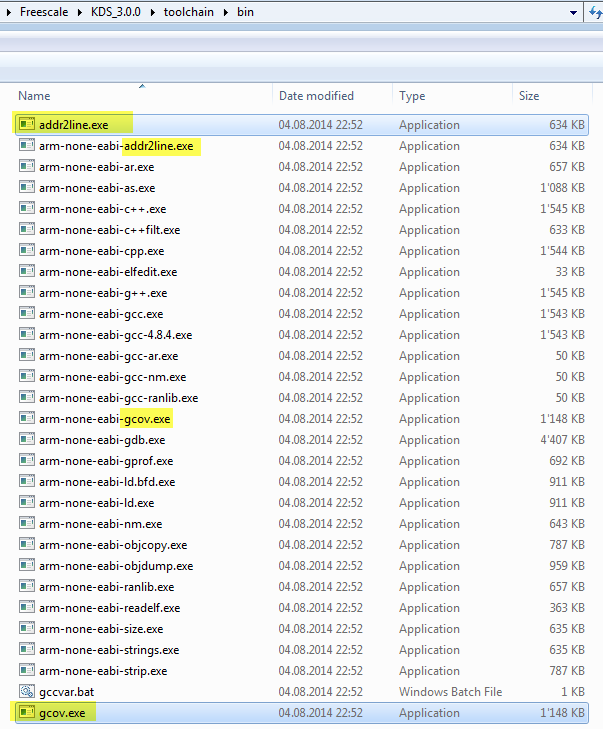The height and width of the screenshot is (729, 603).
Task: Sort by the Type column header
Action: coord(412,96)
